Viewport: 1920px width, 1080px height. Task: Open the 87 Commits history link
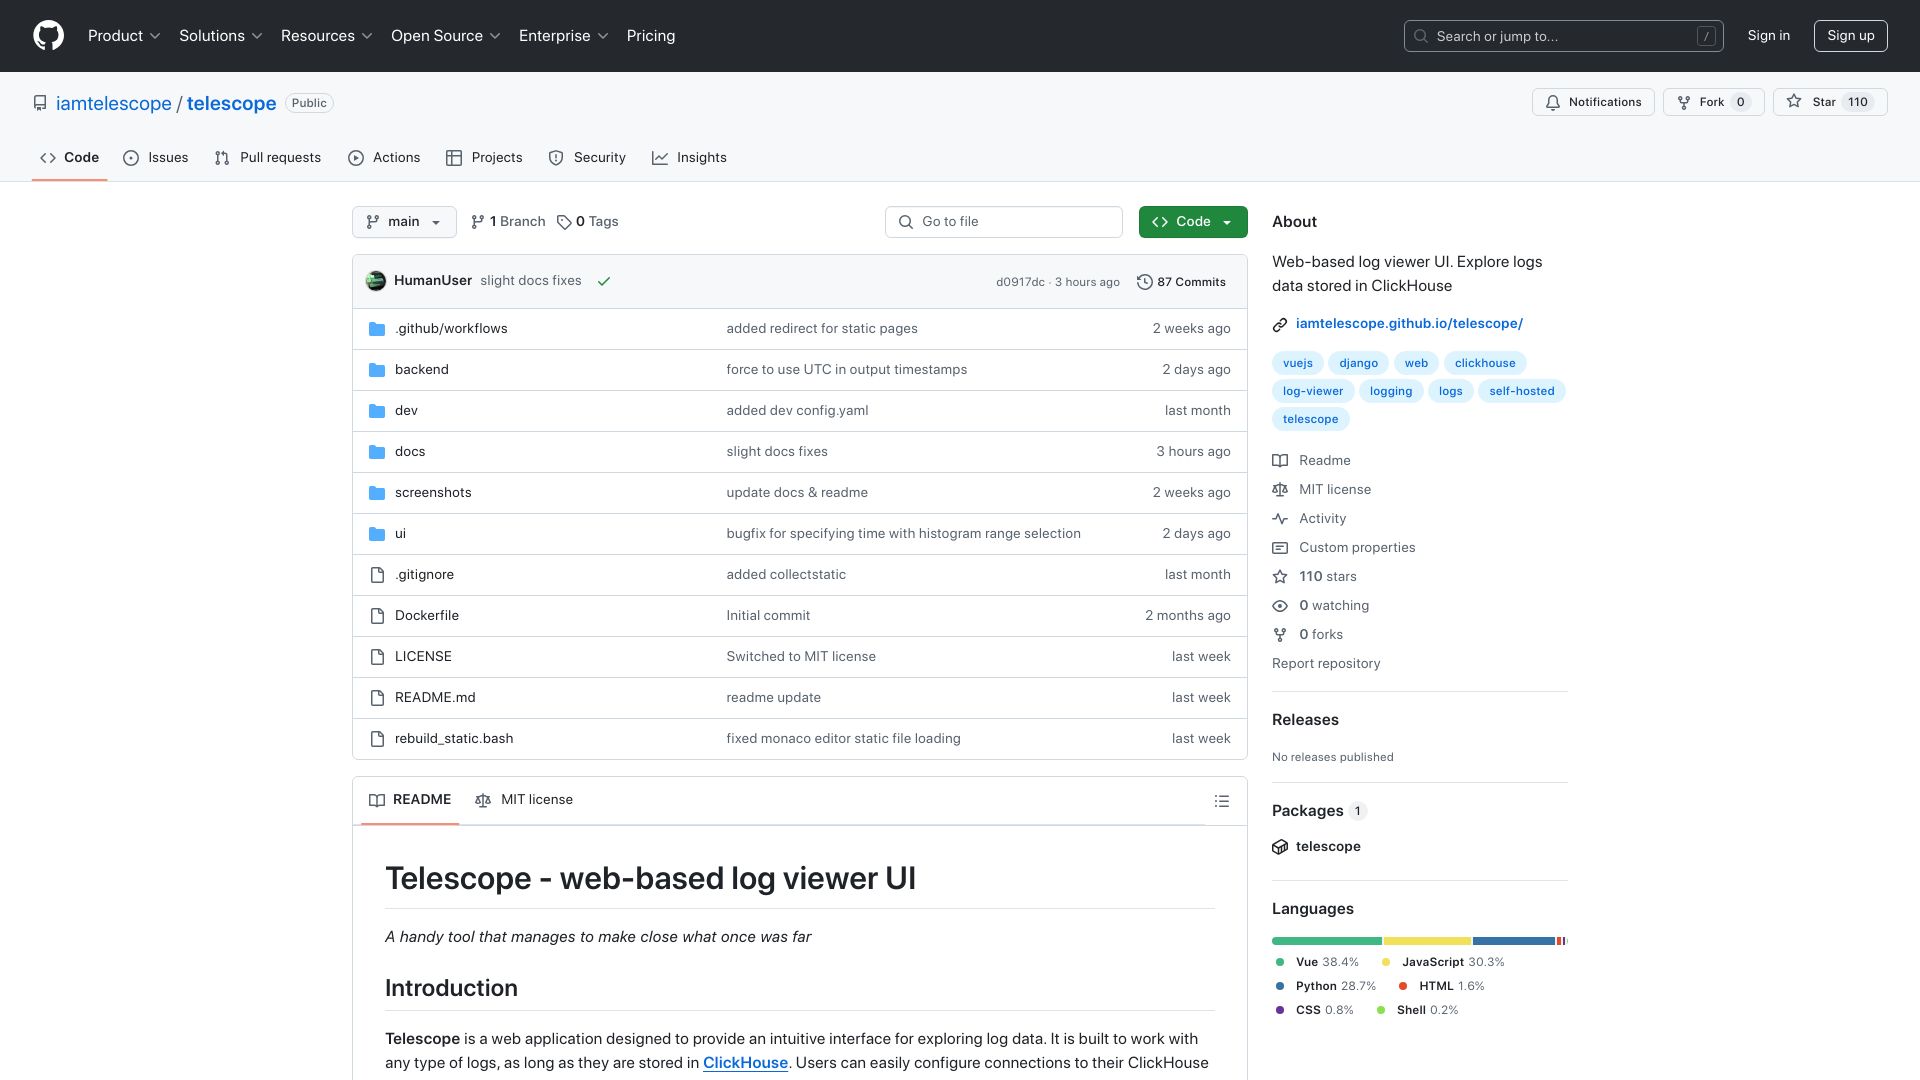coord(1181,282)
